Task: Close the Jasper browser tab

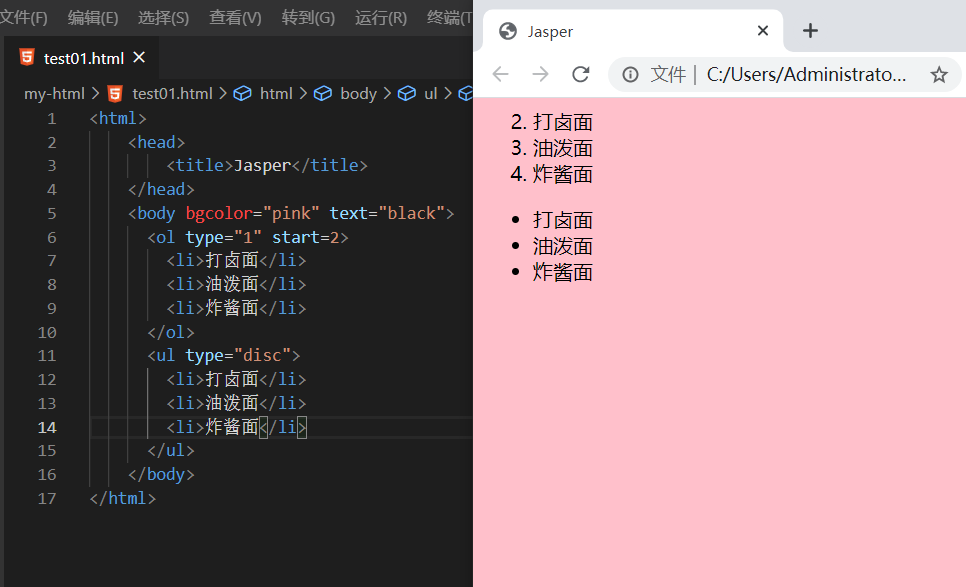Action: [763, 31]
